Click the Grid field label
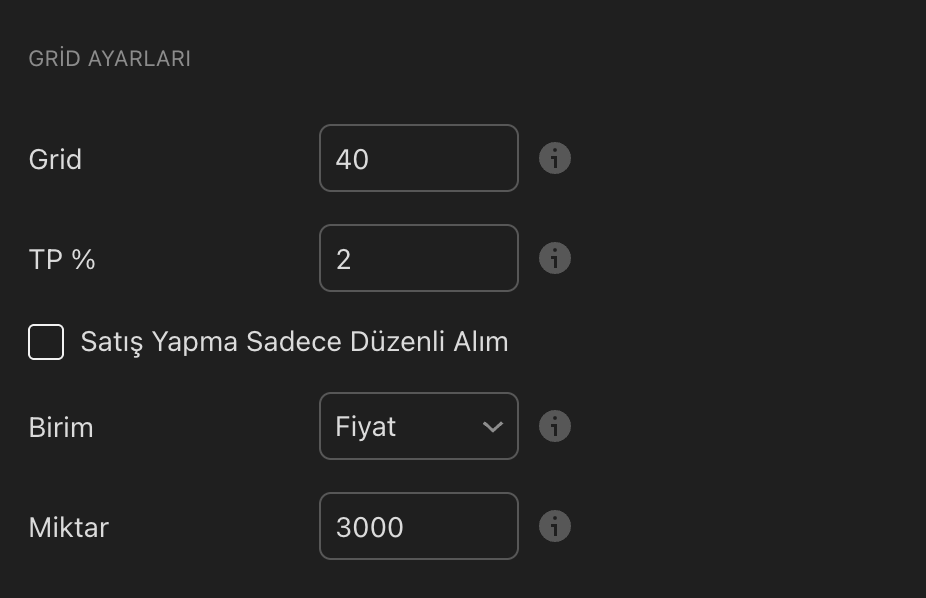The width and height of the screenshot is (926, 598). coord(55,159)
